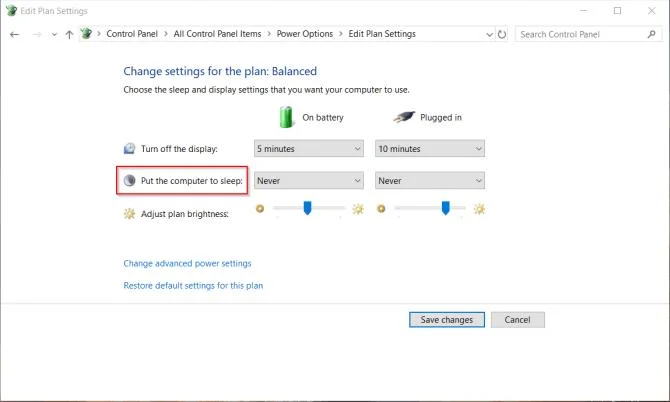This screenshot has height=402, width=670.
Task: Click the sun icon beside Adjust plan brightness
Action: [x=129, y=214]
